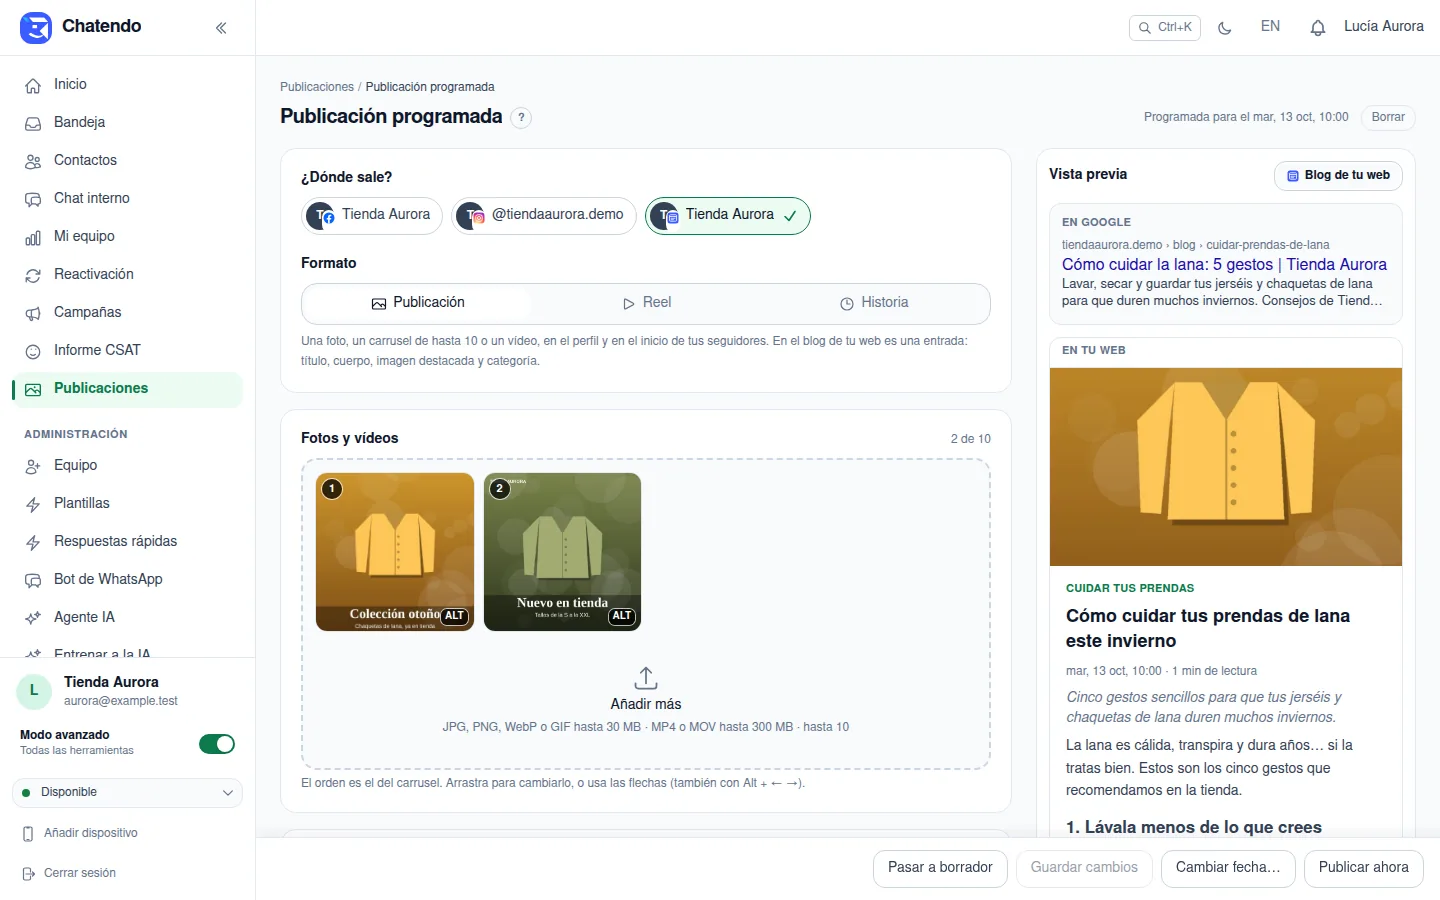Click the Chatendo logo icon

tap(36, 28)
